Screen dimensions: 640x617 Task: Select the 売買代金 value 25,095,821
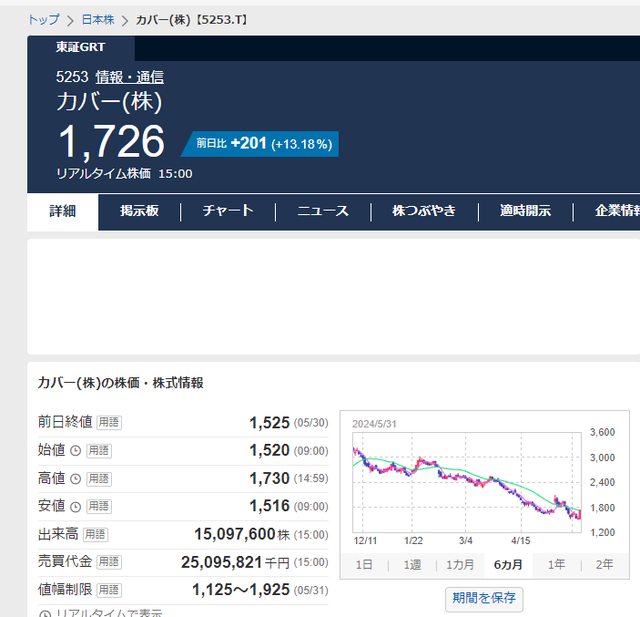(222, 562)
